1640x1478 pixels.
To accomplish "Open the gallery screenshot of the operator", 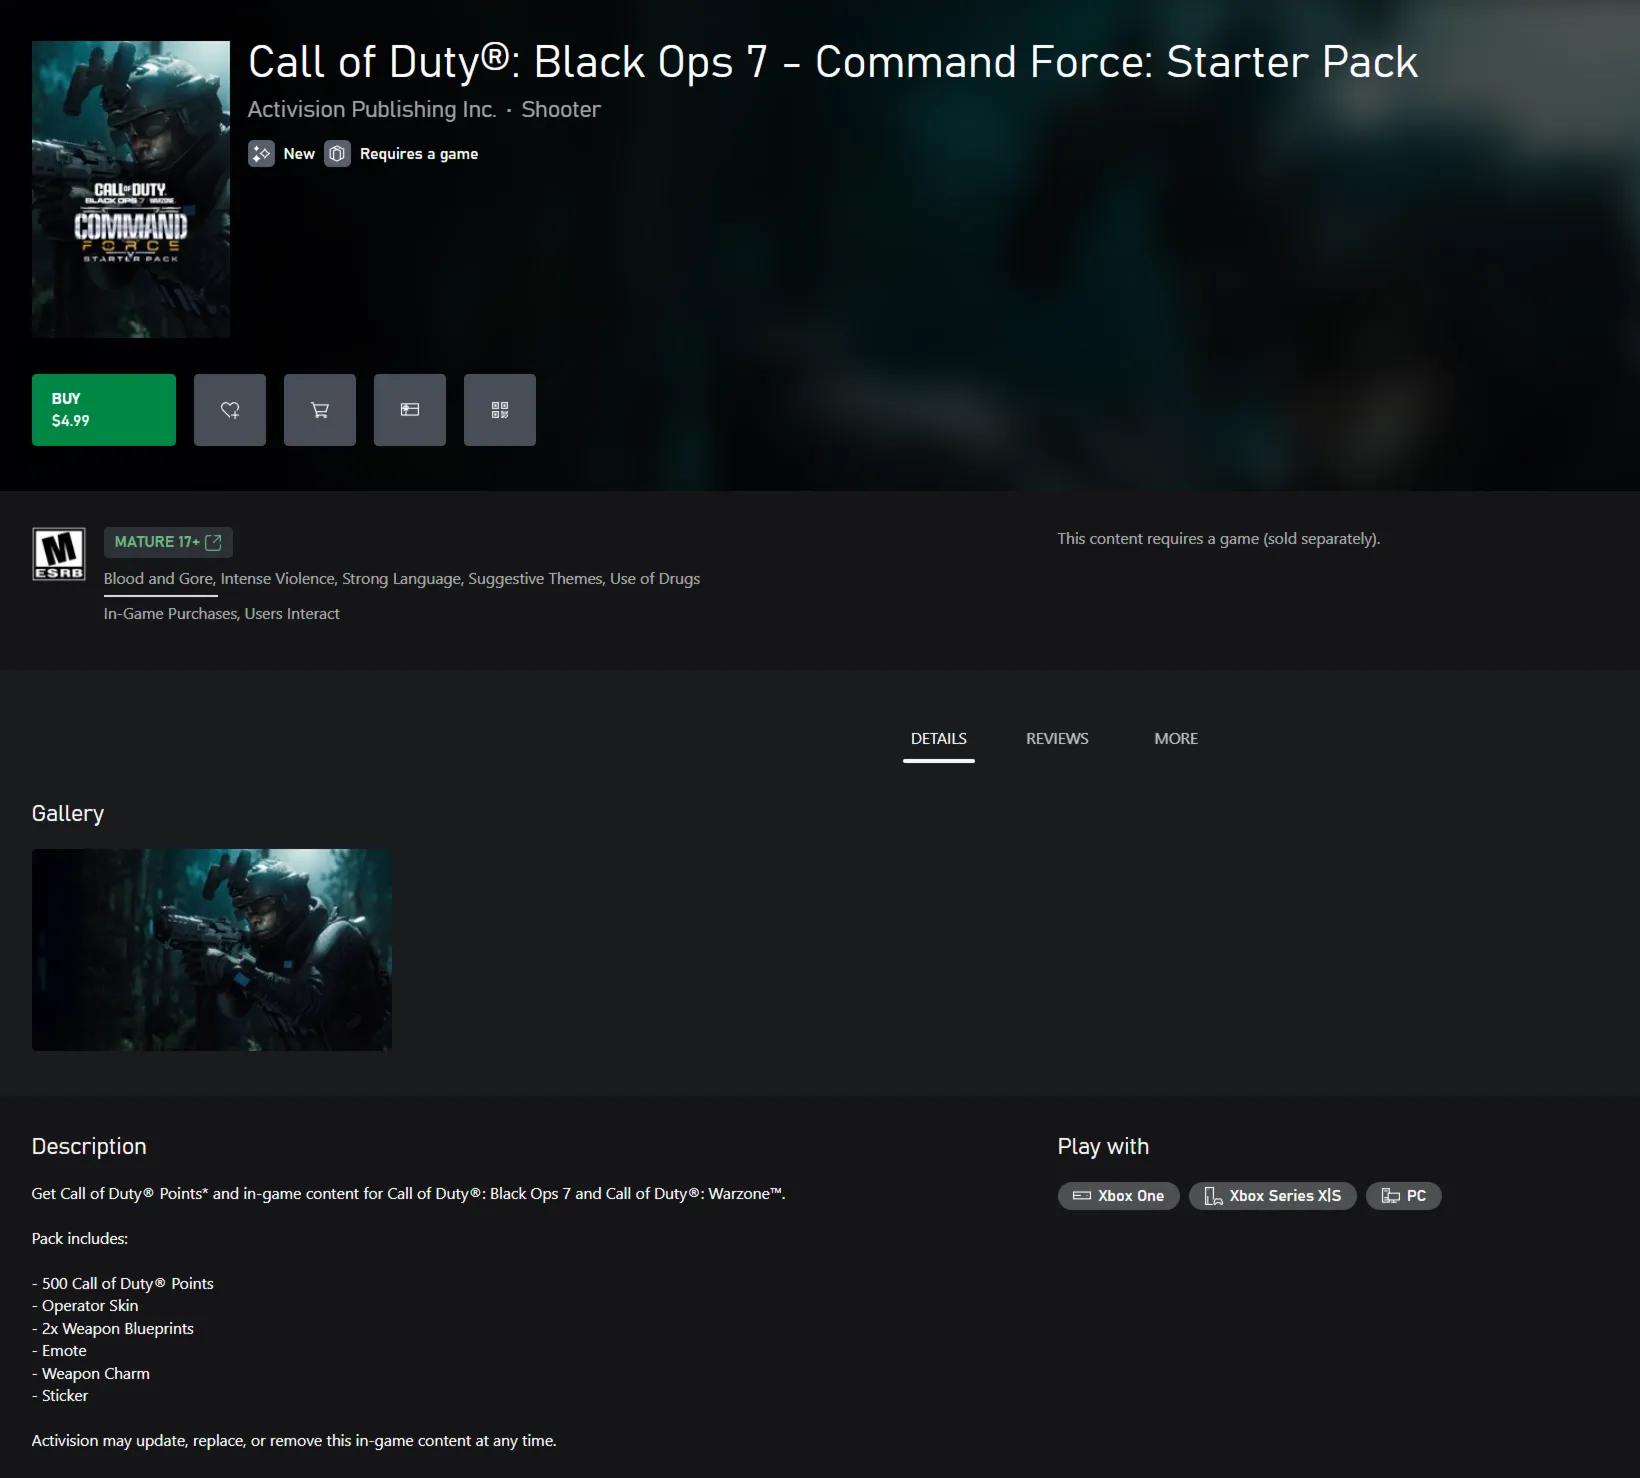I will click(211, 950).
